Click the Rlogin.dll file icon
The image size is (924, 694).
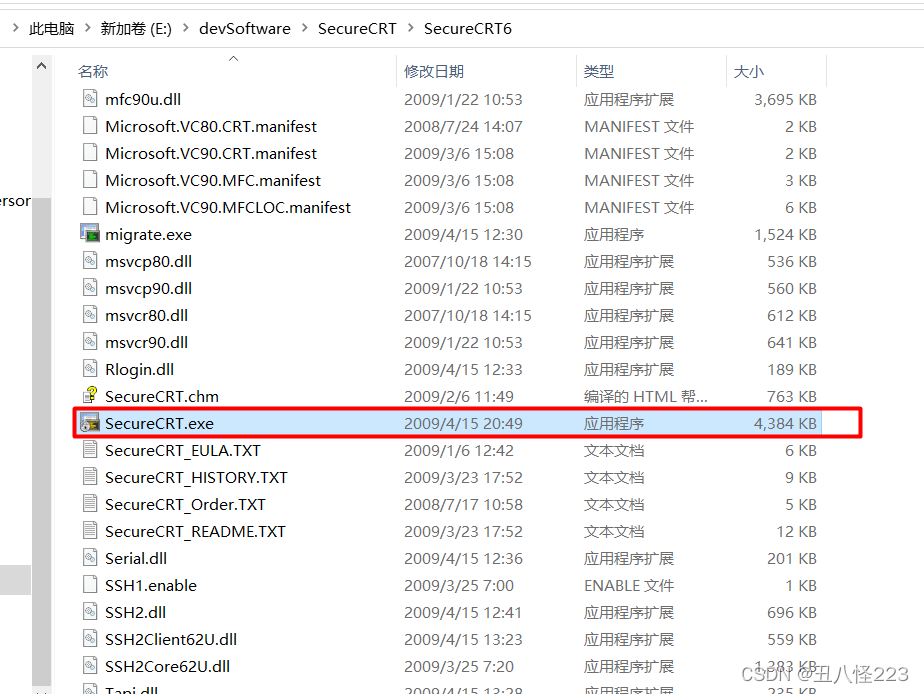[90, 369]
